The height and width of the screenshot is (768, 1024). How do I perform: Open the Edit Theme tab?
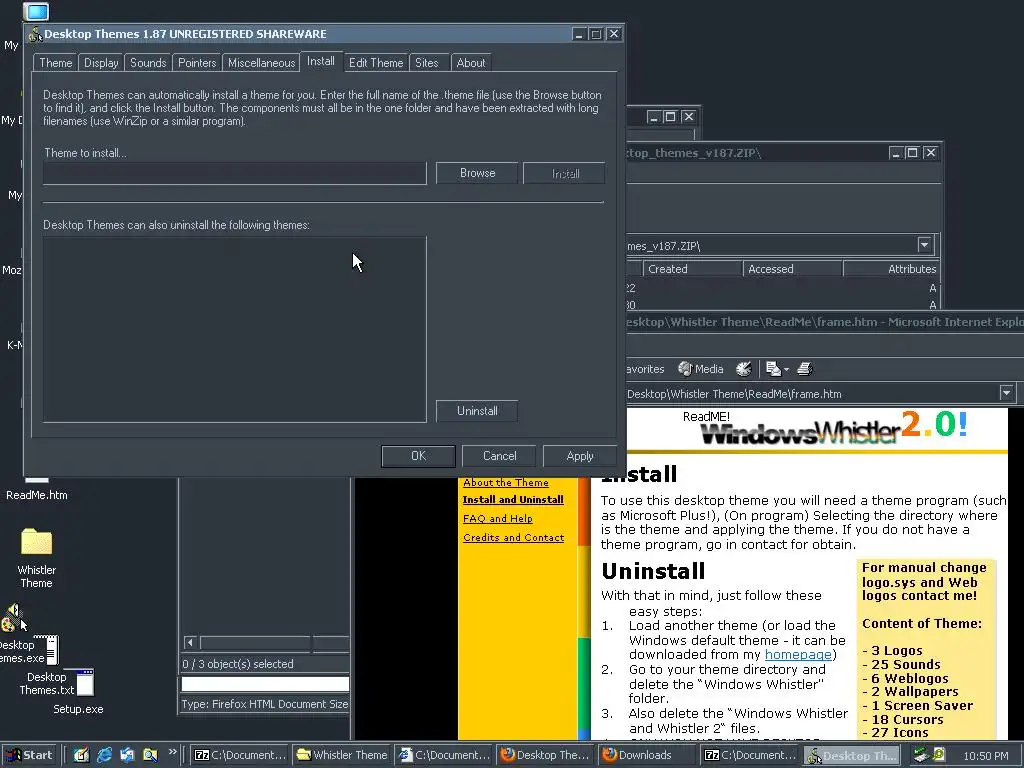[376, 63]
